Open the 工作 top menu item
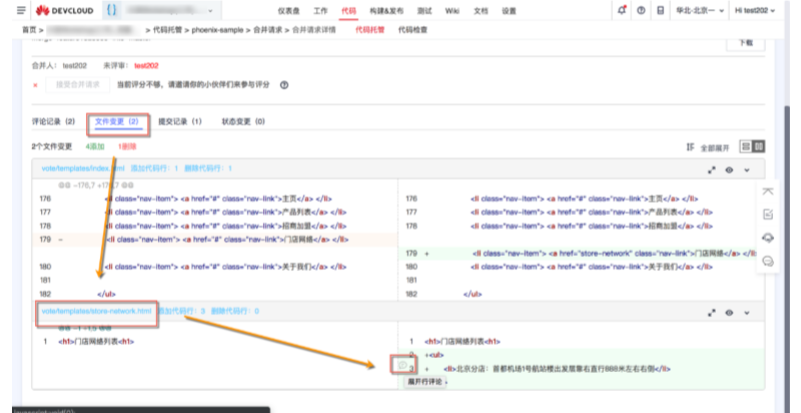The height and width of the screenshot is (413, 801). pos(320,11)
